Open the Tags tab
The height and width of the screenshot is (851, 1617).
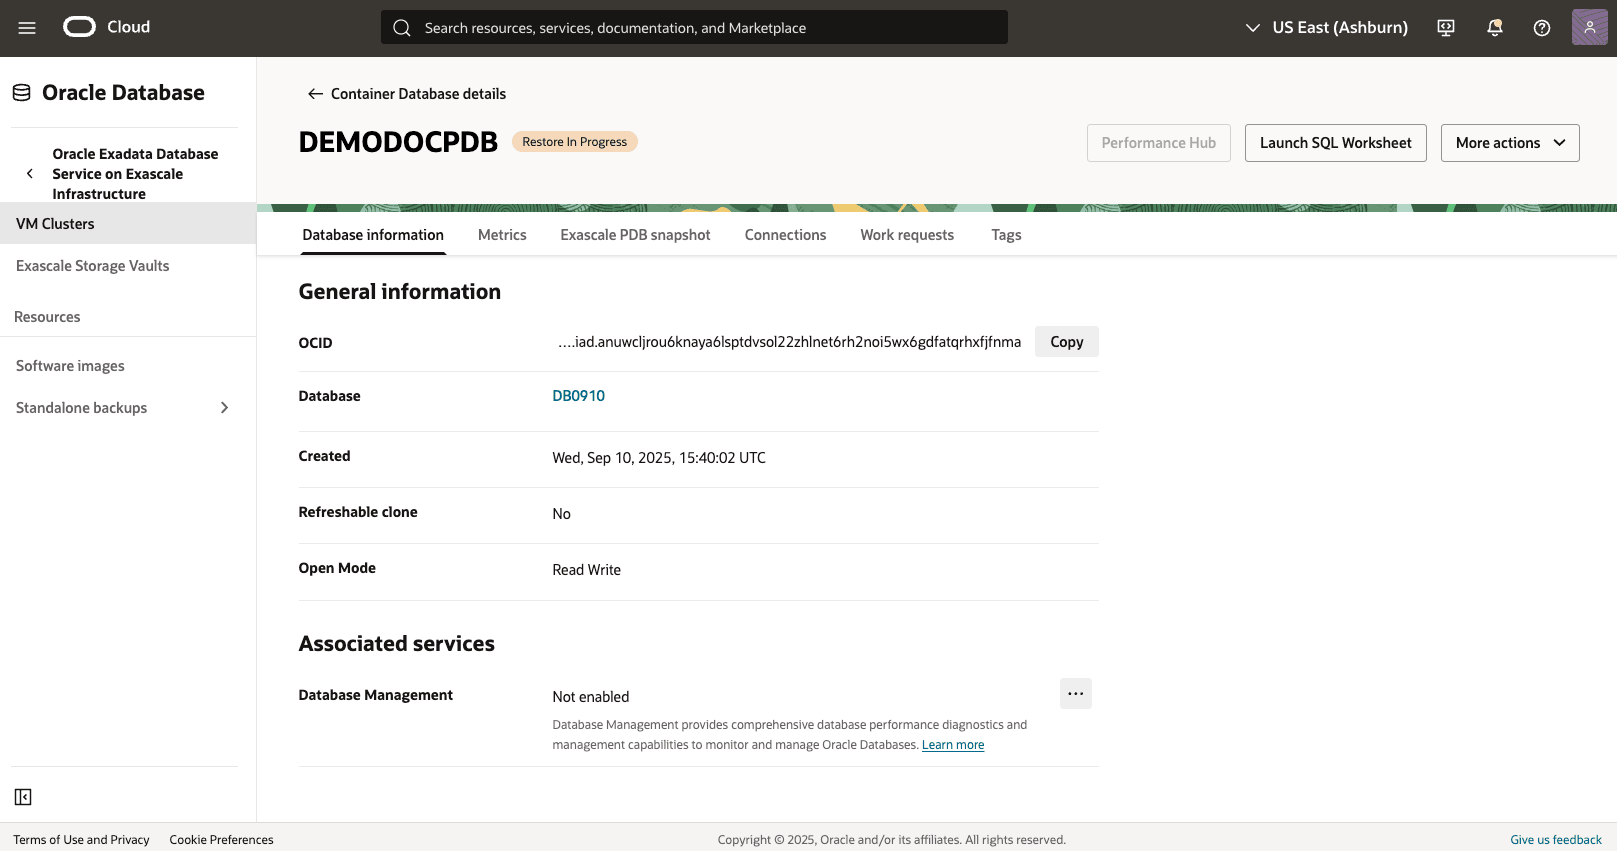click(1006, 235)
